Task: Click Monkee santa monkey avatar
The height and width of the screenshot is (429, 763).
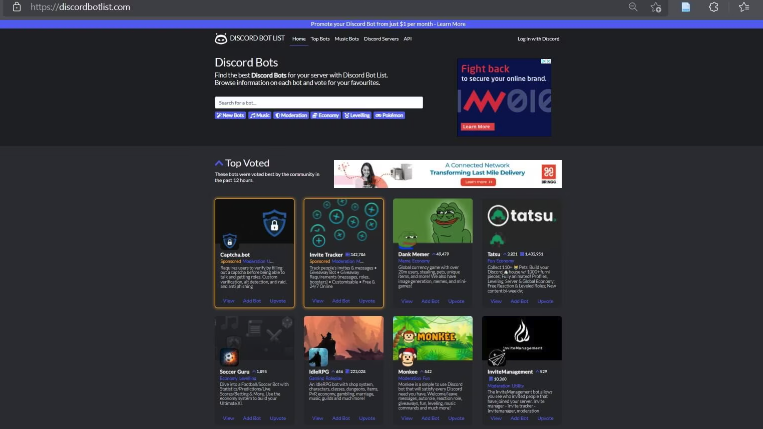Action: coord(407,358)
